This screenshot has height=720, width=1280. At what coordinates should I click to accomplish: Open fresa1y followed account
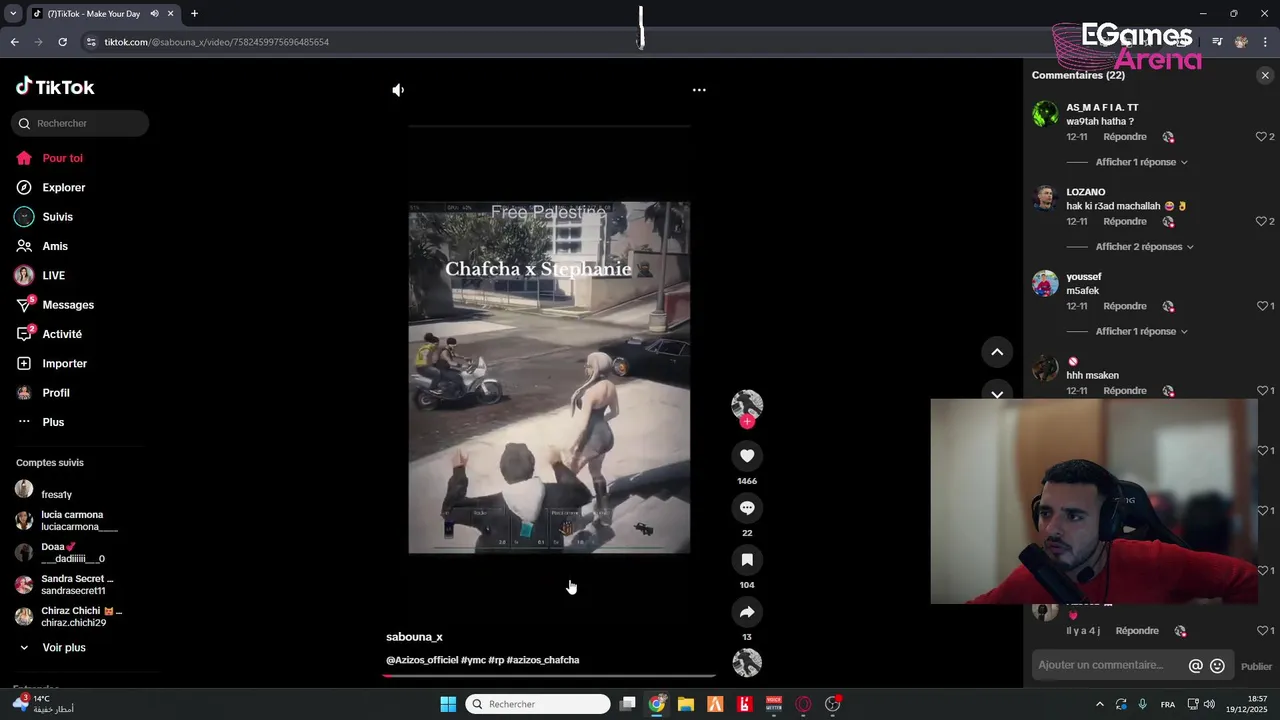[56, 494]
